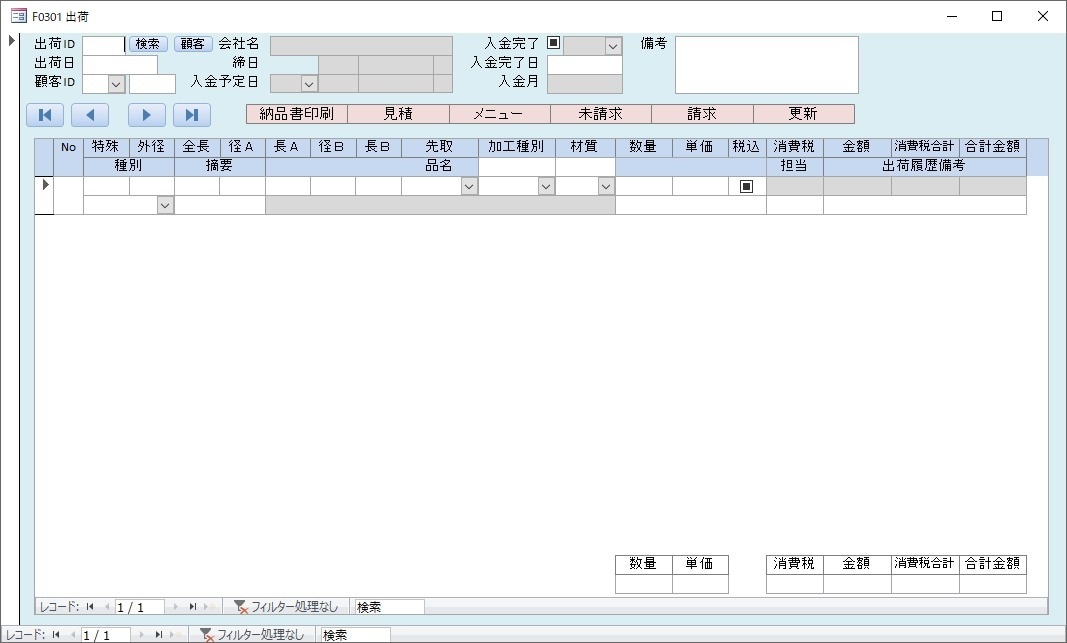The width and height of the screenshot is (1067, 643).
Task: Click the 請求 button
Action: (702, 114)
